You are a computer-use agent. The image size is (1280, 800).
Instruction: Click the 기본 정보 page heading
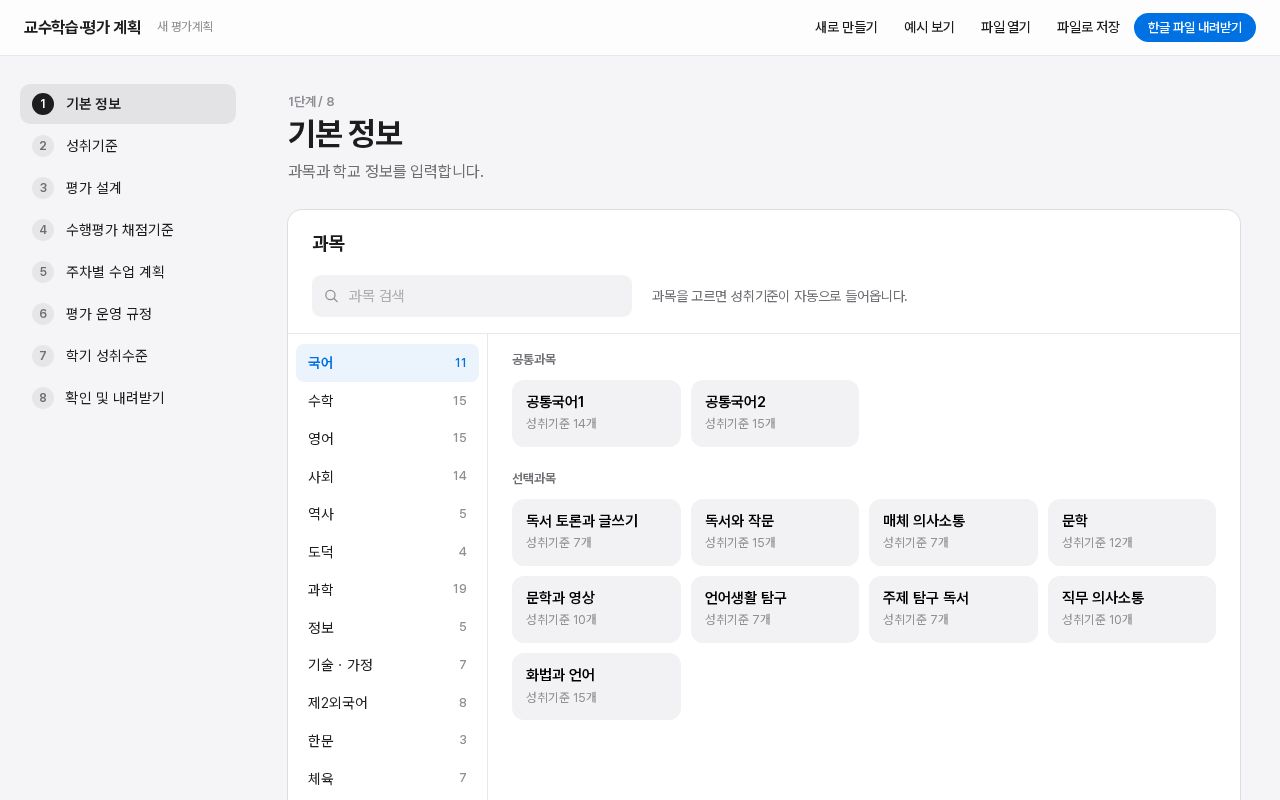click(345, 133)
